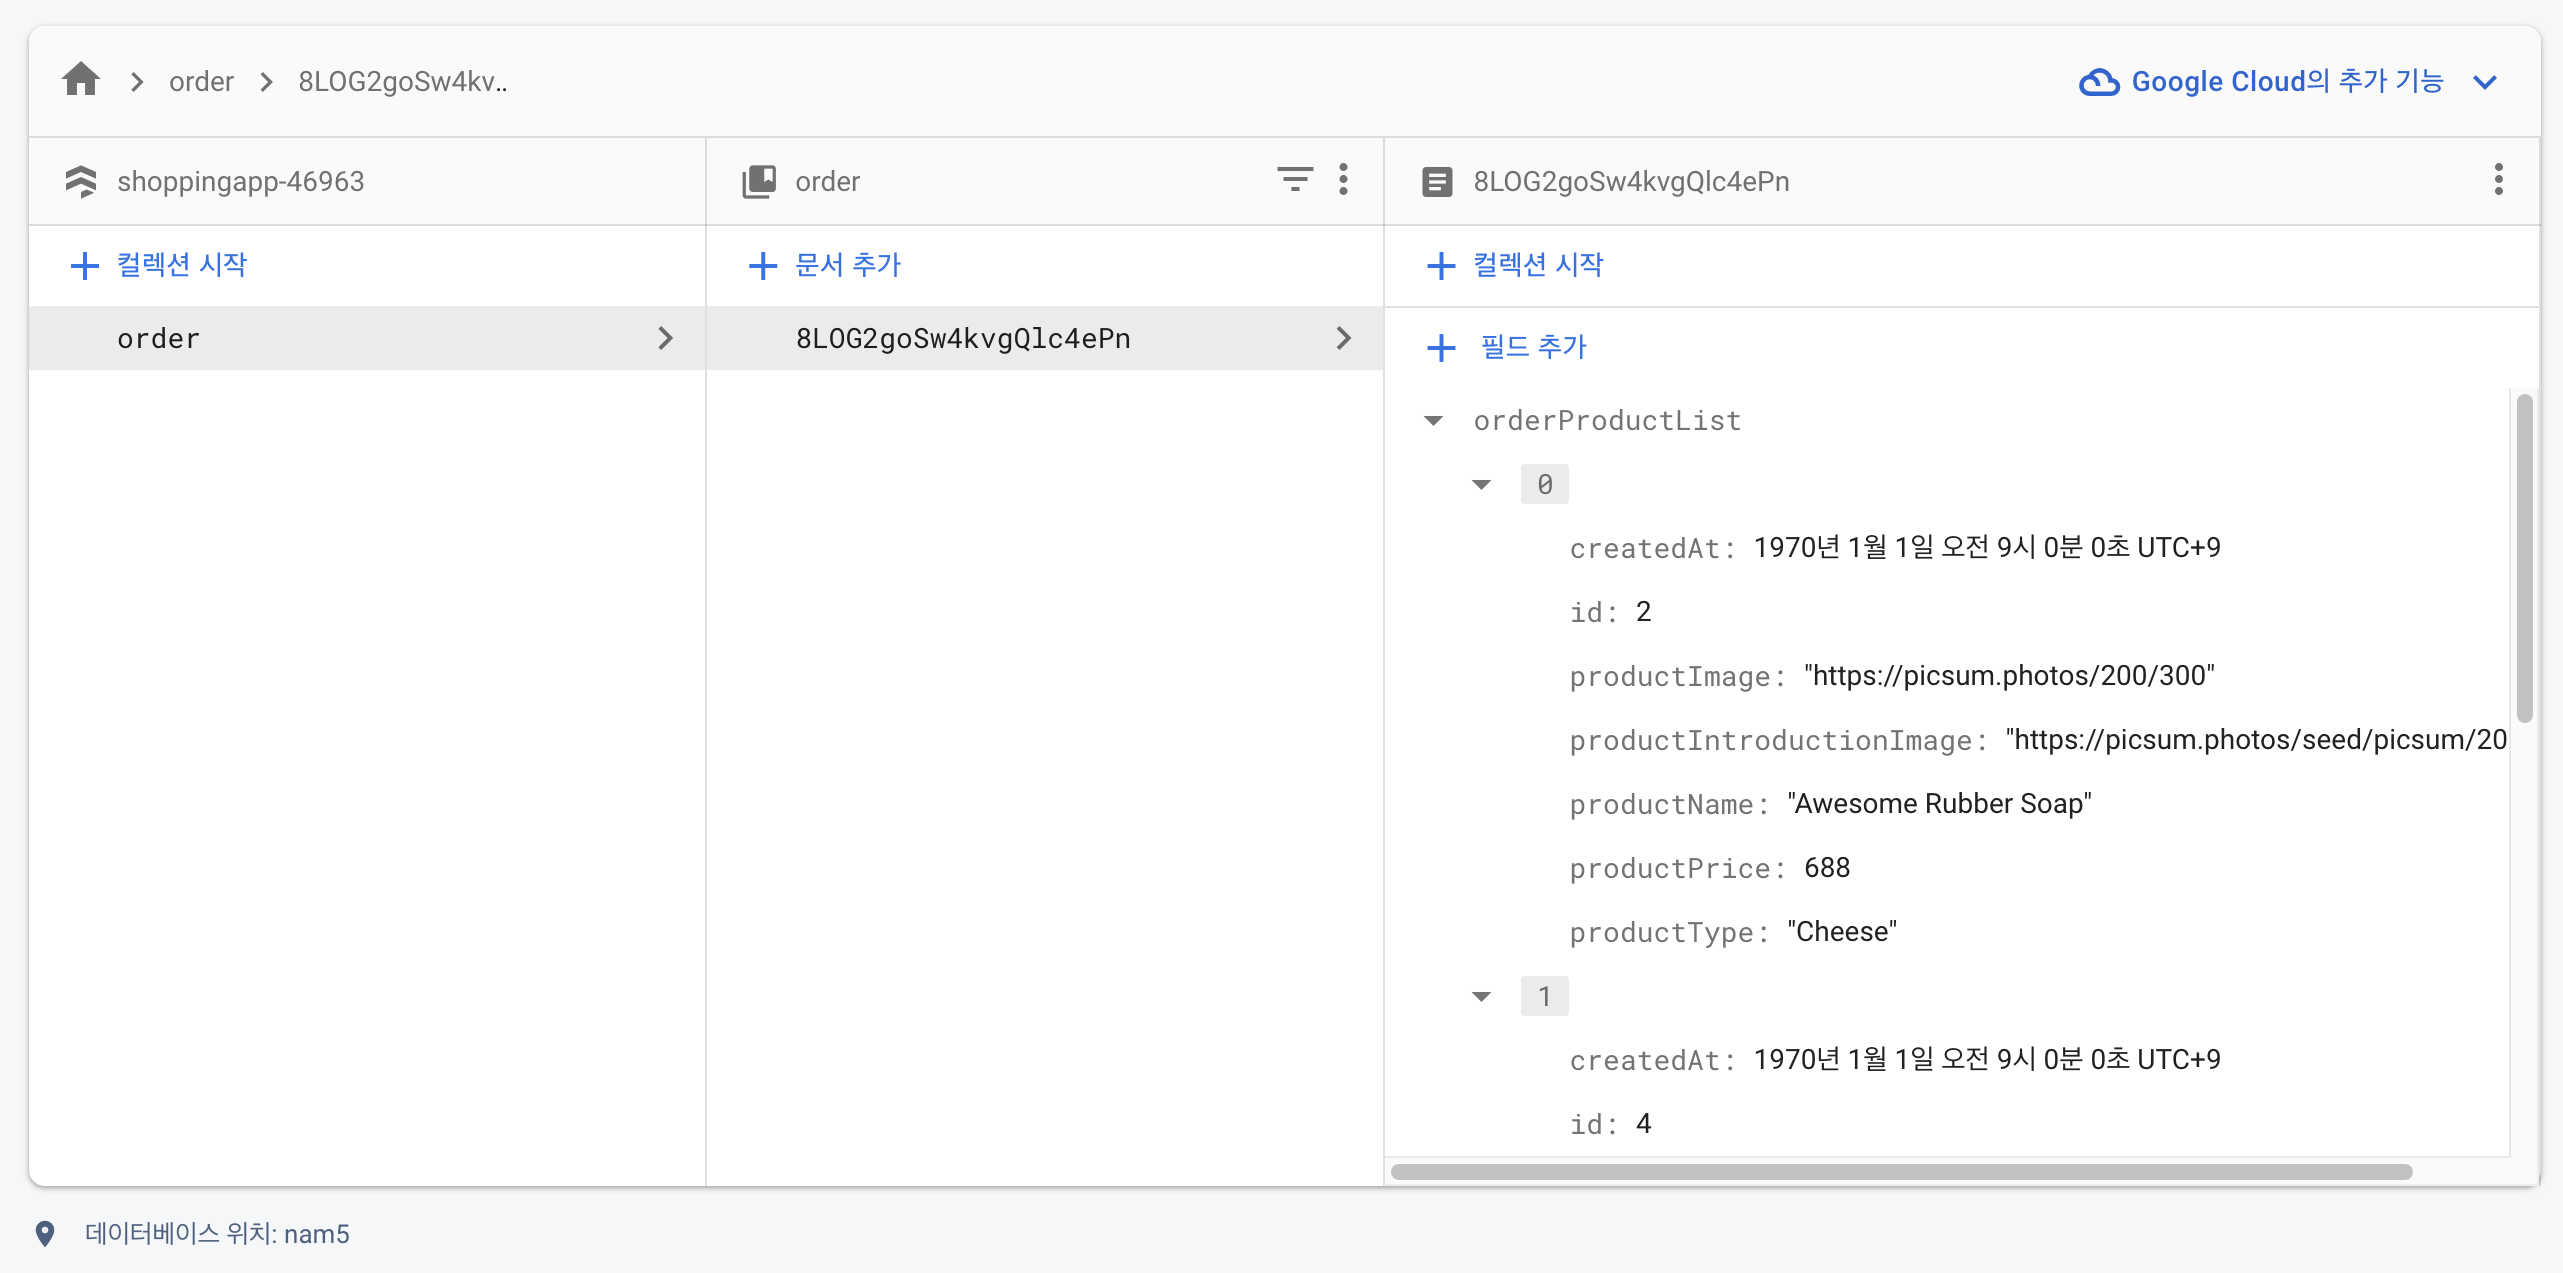Click the array index badge 1
The width and height of the screenshot is (2563, 1273).
click(1544, 997)
